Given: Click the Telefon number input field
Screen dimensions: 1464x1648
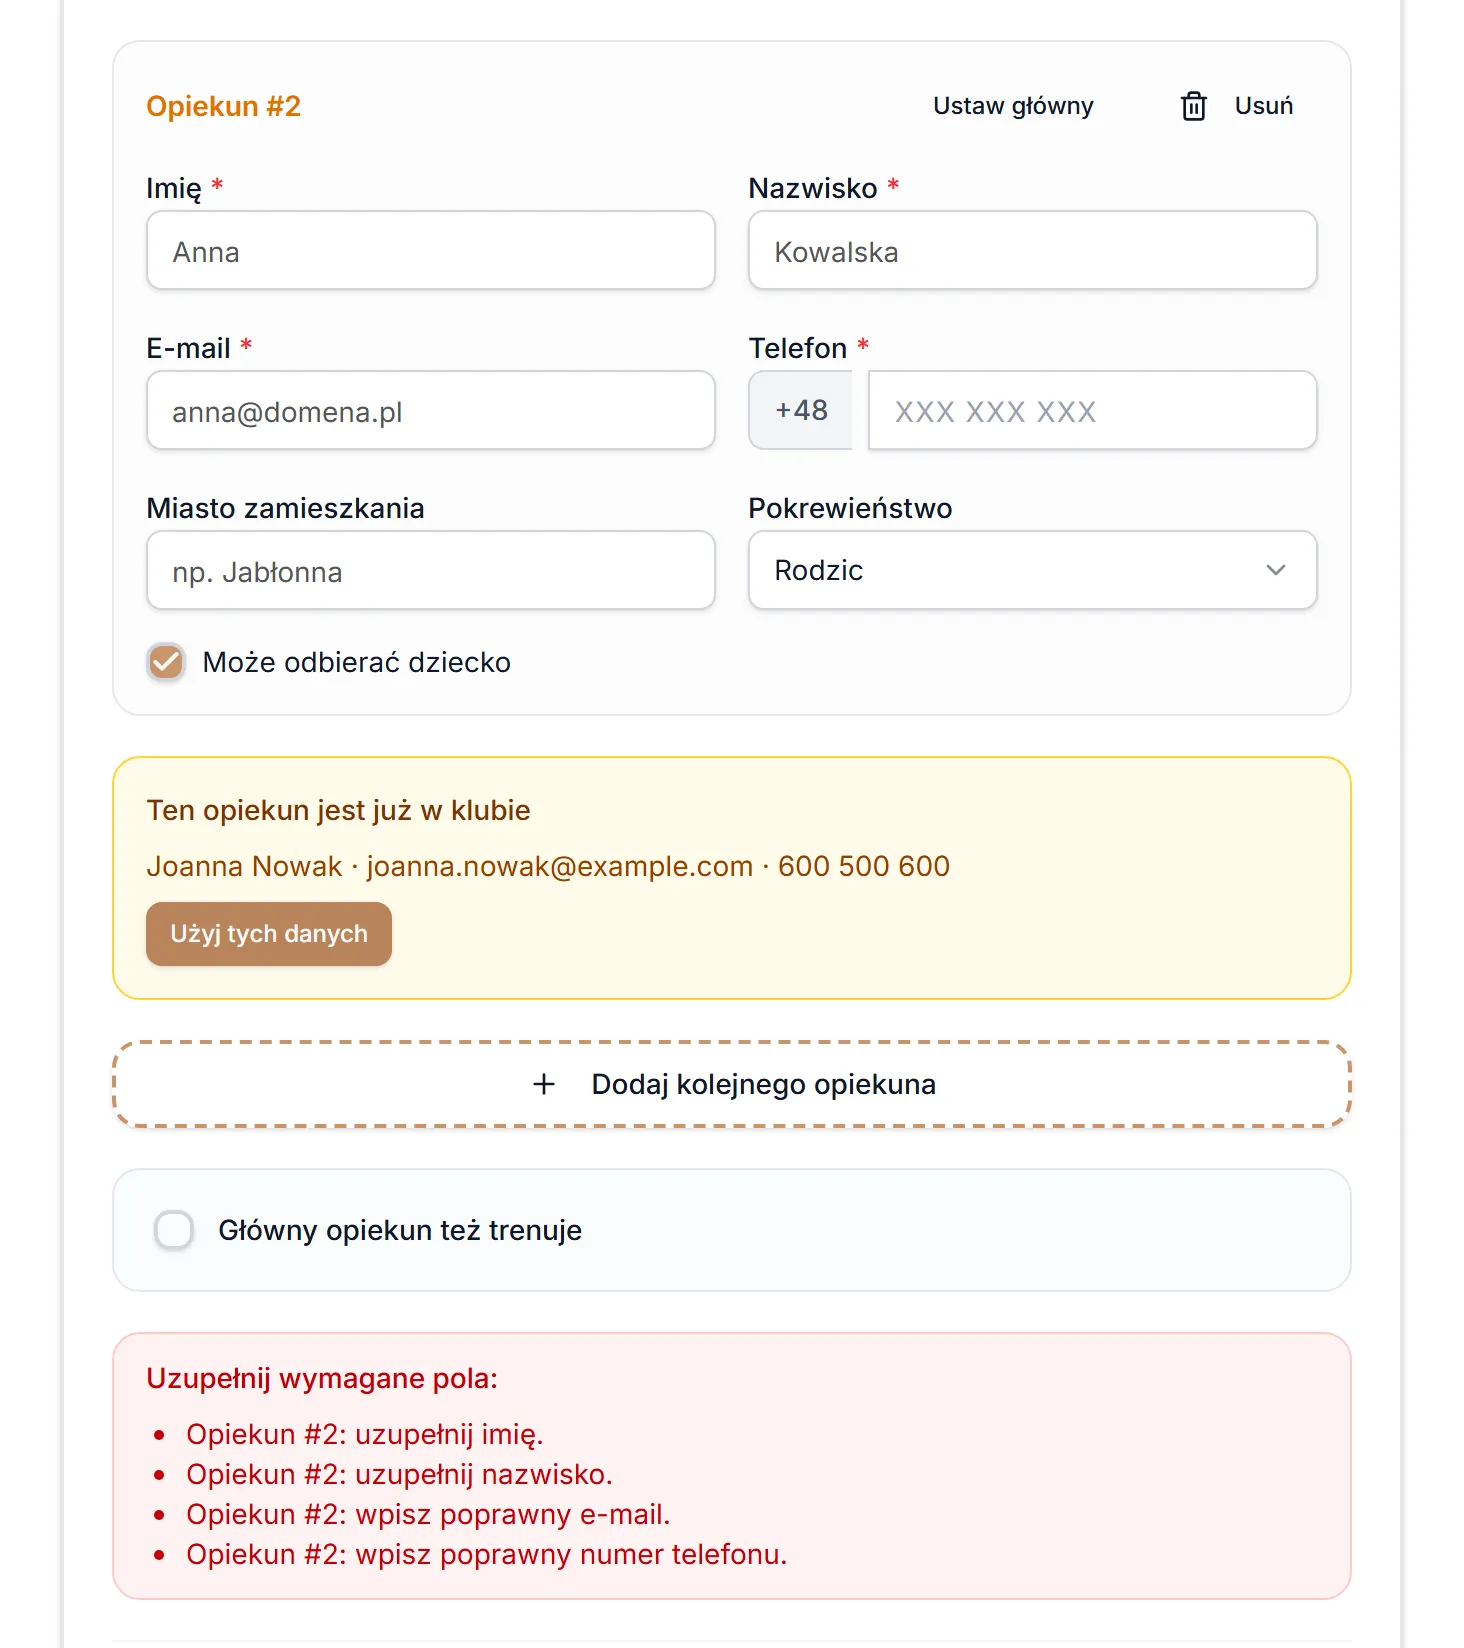Looking at the screenshot, I should [x=1093, y=410].
